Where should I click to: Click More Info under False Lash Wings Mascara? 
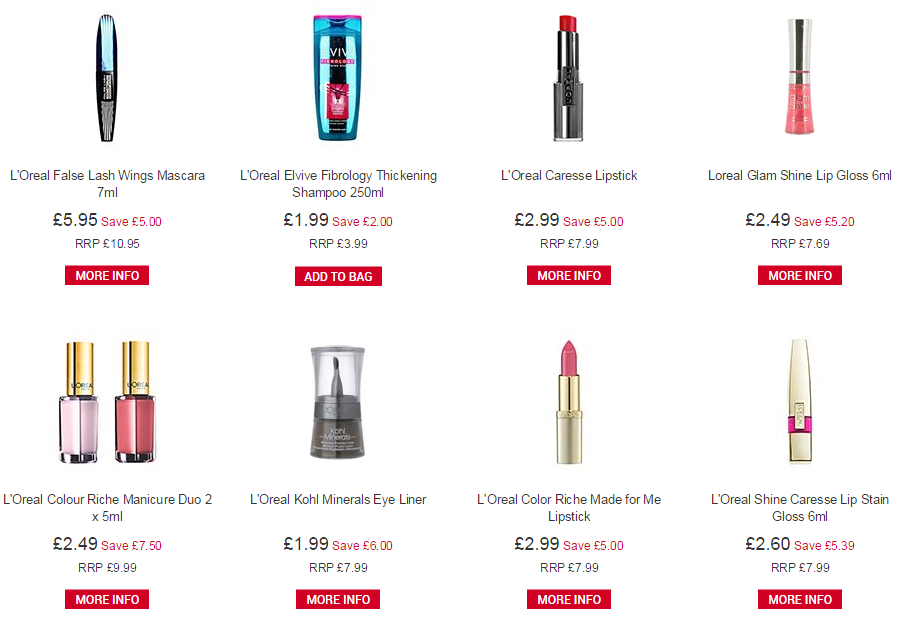(x=107, y=275)
